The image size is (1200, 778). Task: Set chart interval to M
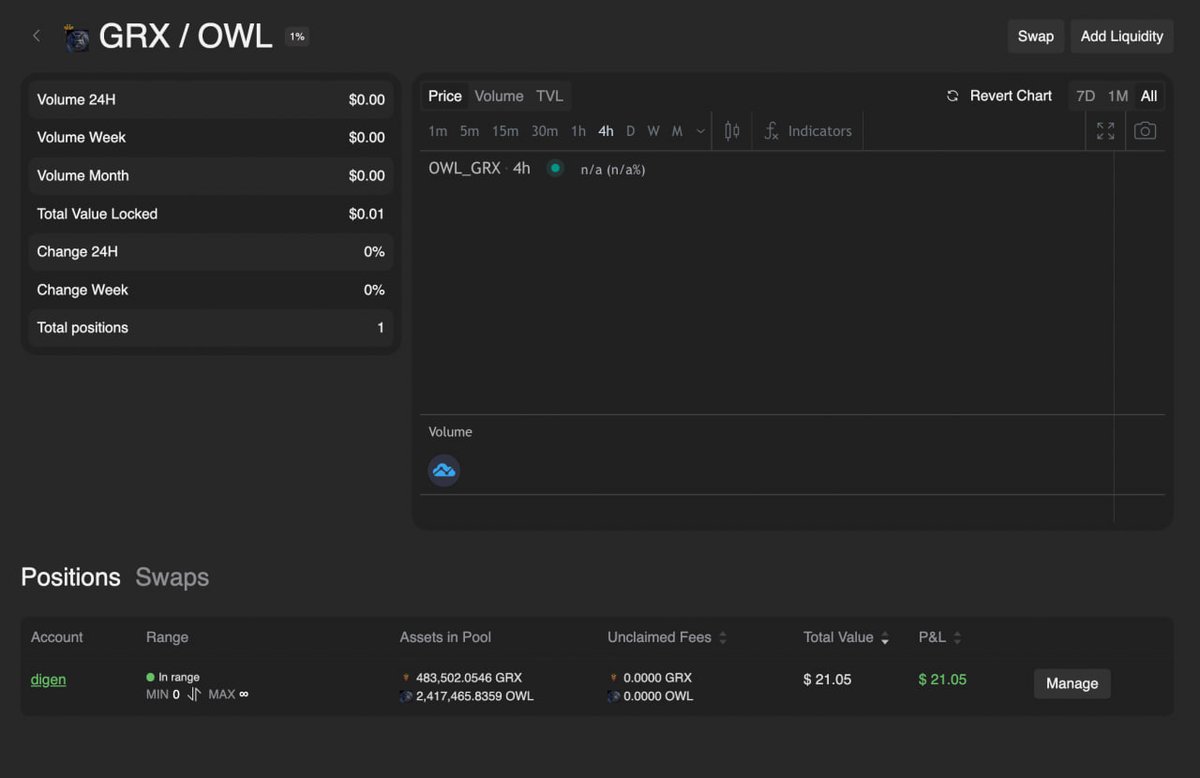pyautogui.click(x=677, y=131)
